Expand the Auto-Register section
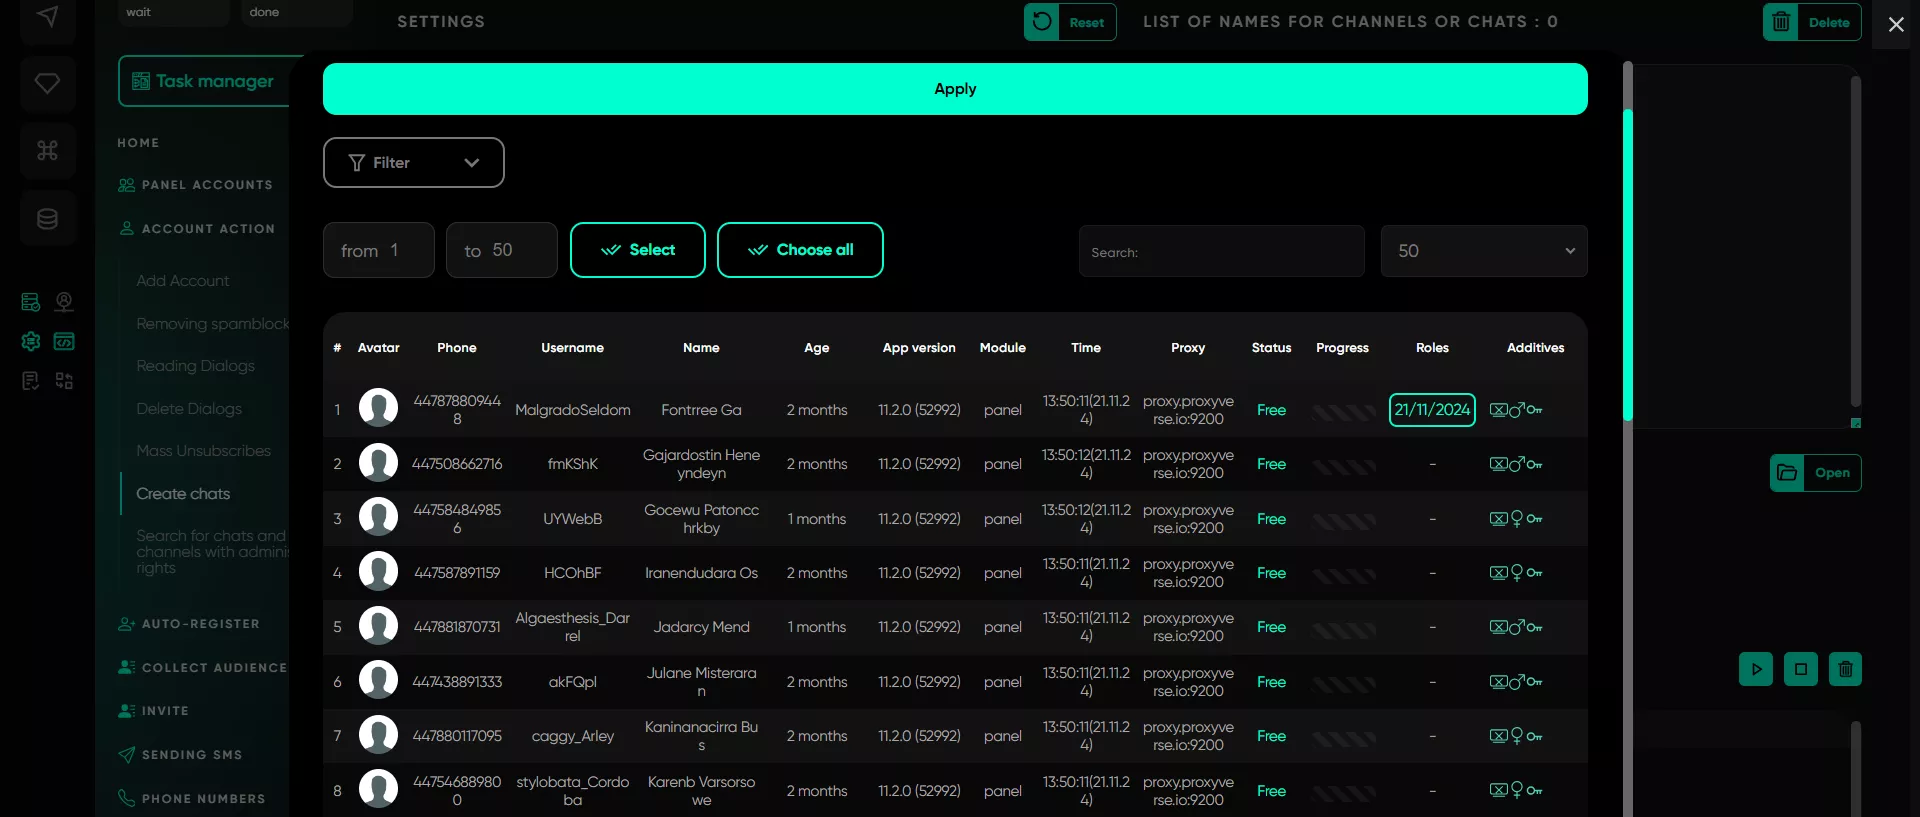The height and width of the screenshot is (817, 1920). (189, 624)
